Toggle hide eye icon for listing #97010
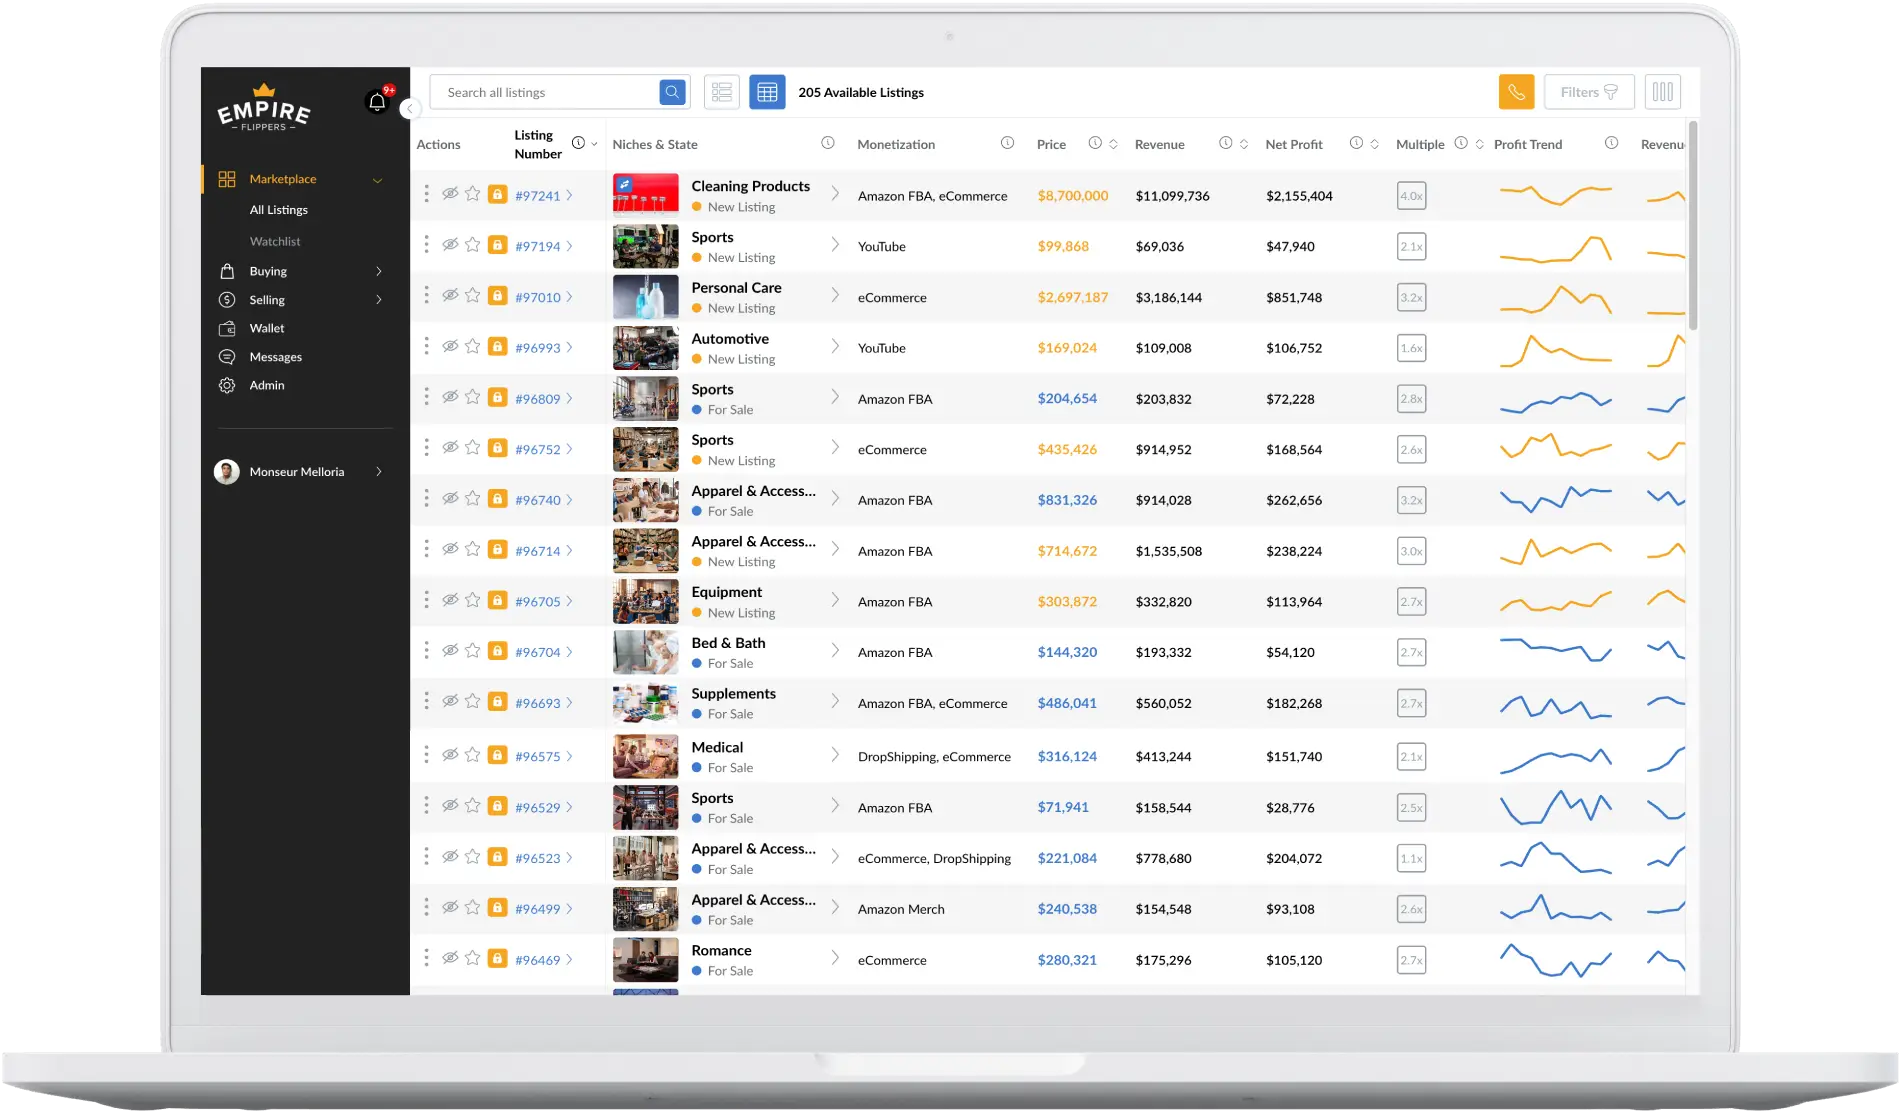Image resolution: width=1903 pixels, height=1113 pixels. point(450,296)
